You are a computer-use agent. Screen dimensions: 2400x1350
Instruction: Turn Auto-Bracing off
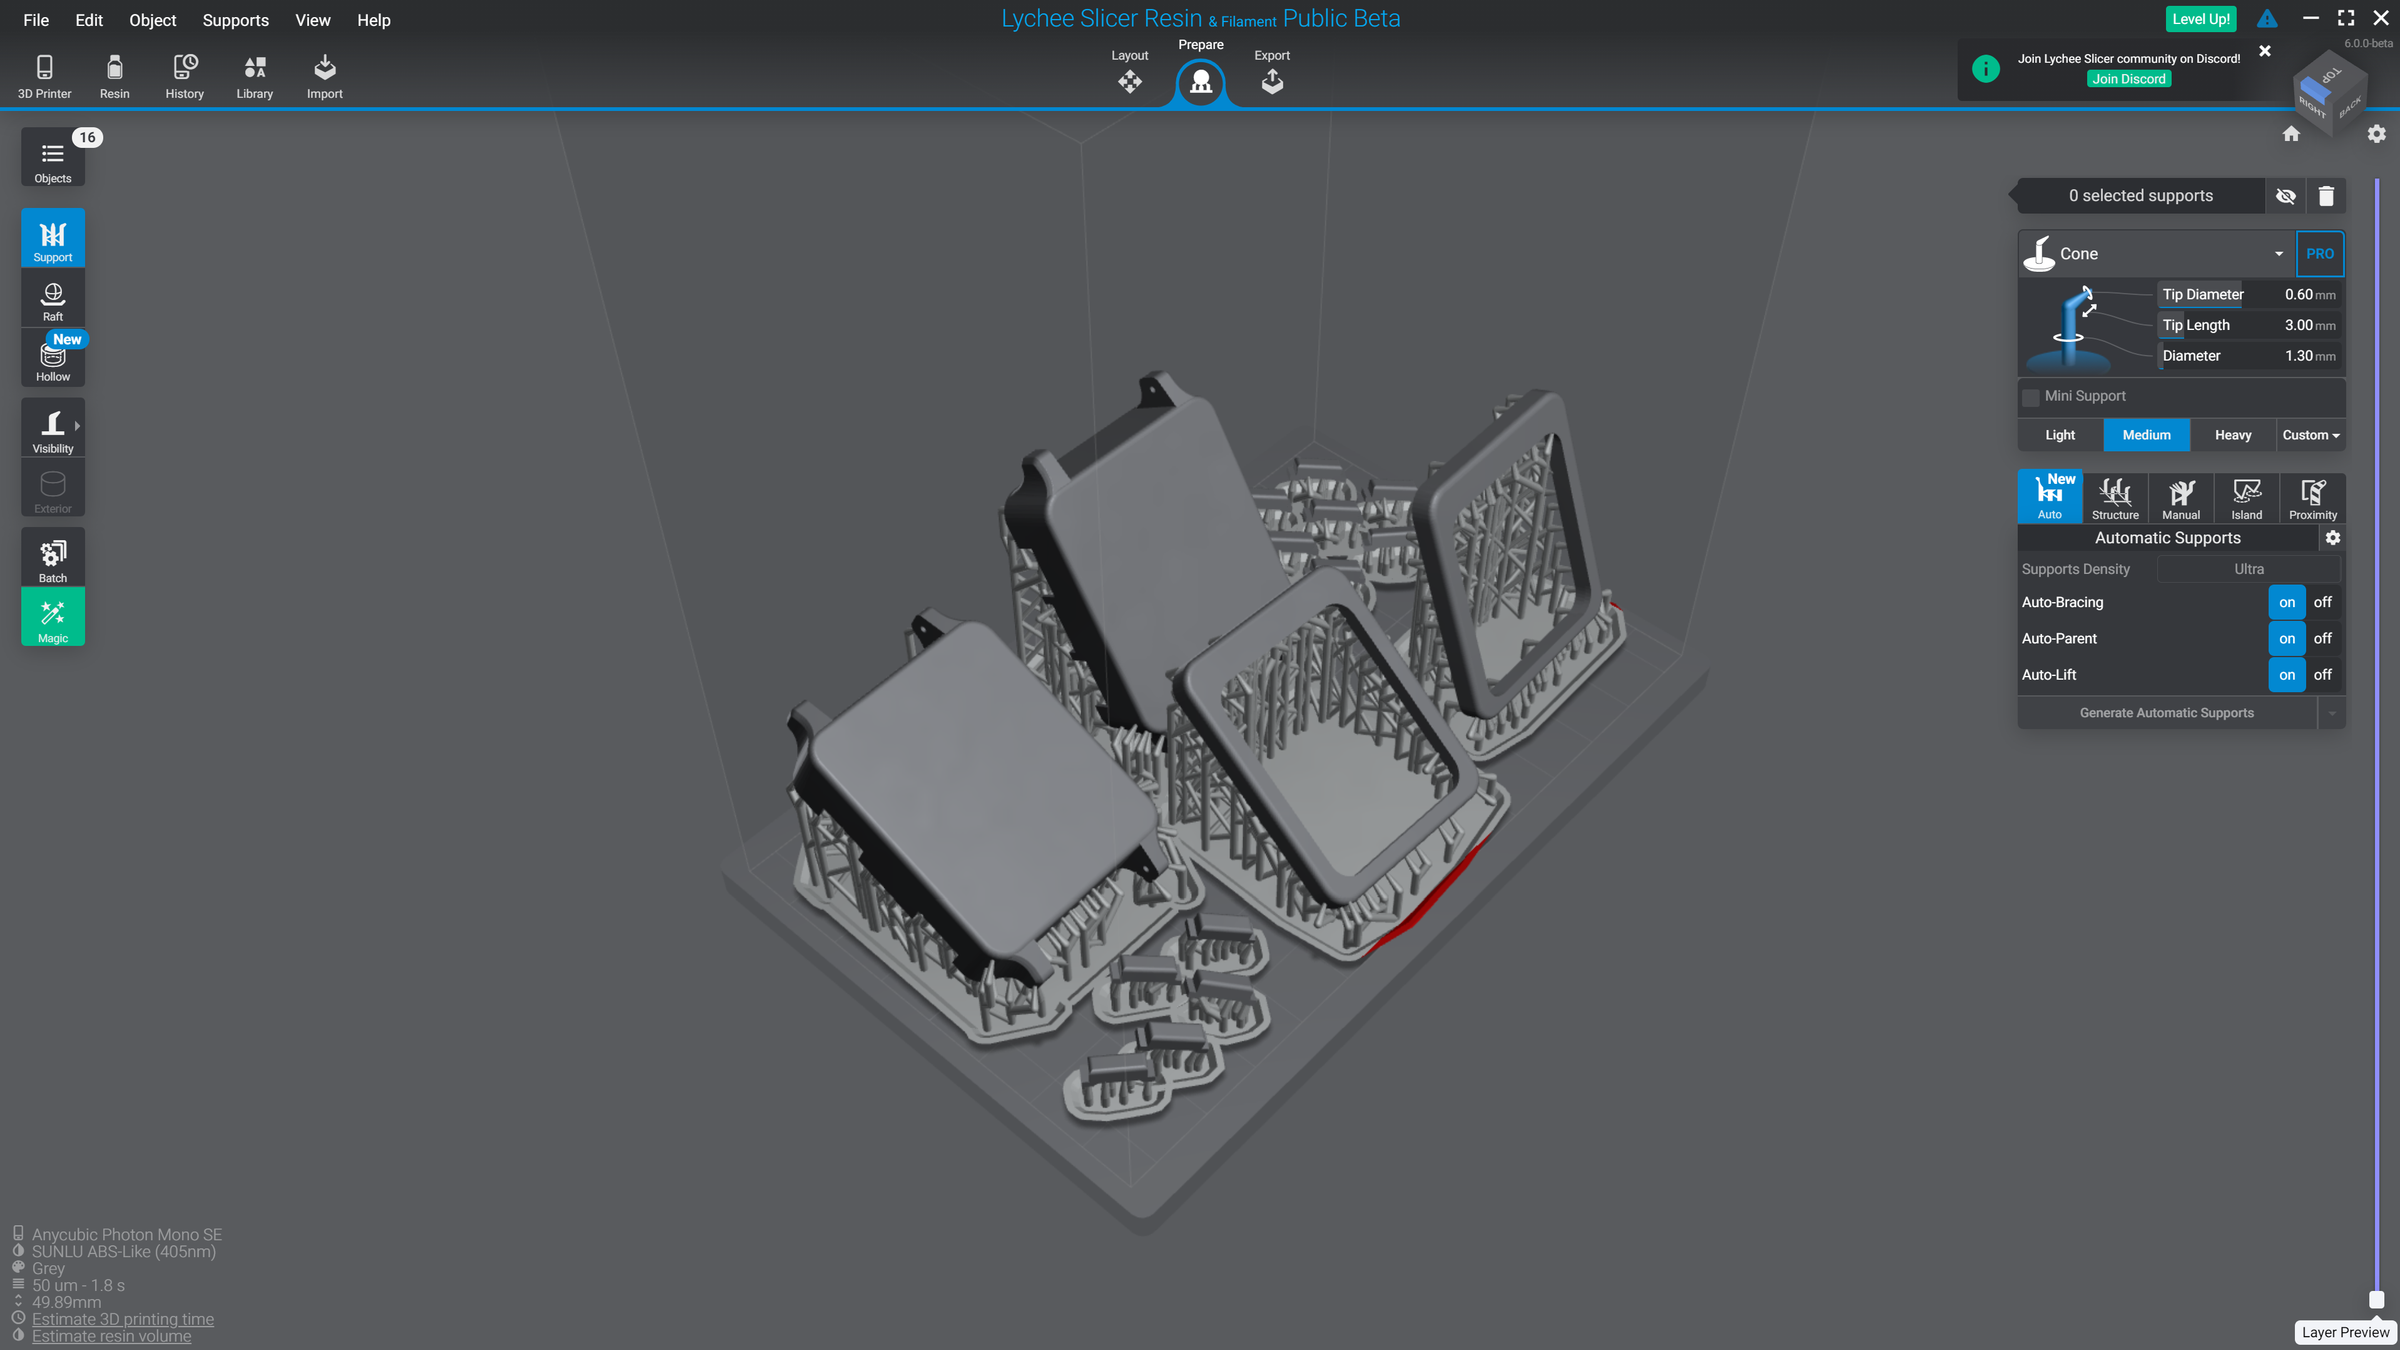click(x=2322, y=602)
